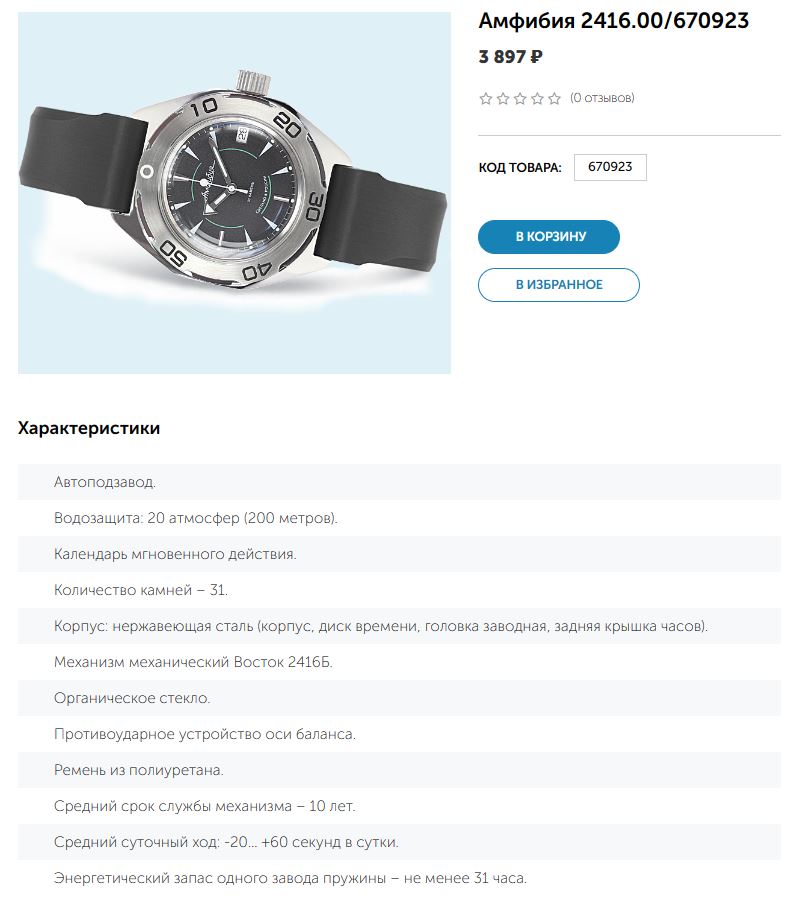The image size is (787, 905).
Task: Click the fifth rating star
Action: click(x=554, y=98)
